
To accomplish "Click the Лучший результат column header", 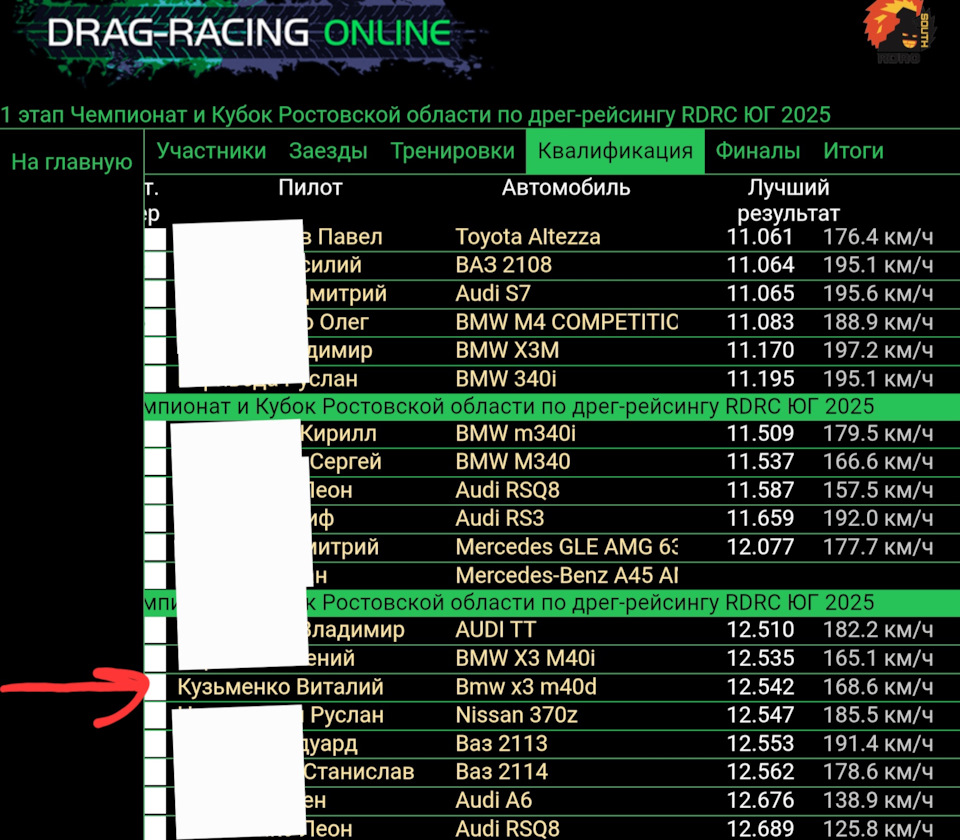I will pyautogui.click(x=788, y=200).
